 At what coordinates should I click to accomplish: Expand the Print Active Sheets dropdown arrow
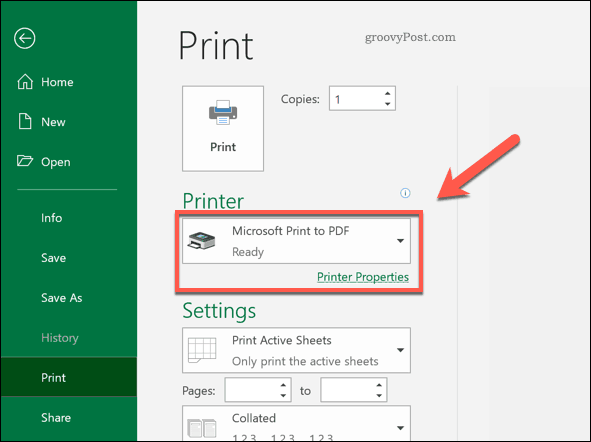[400, 350]
